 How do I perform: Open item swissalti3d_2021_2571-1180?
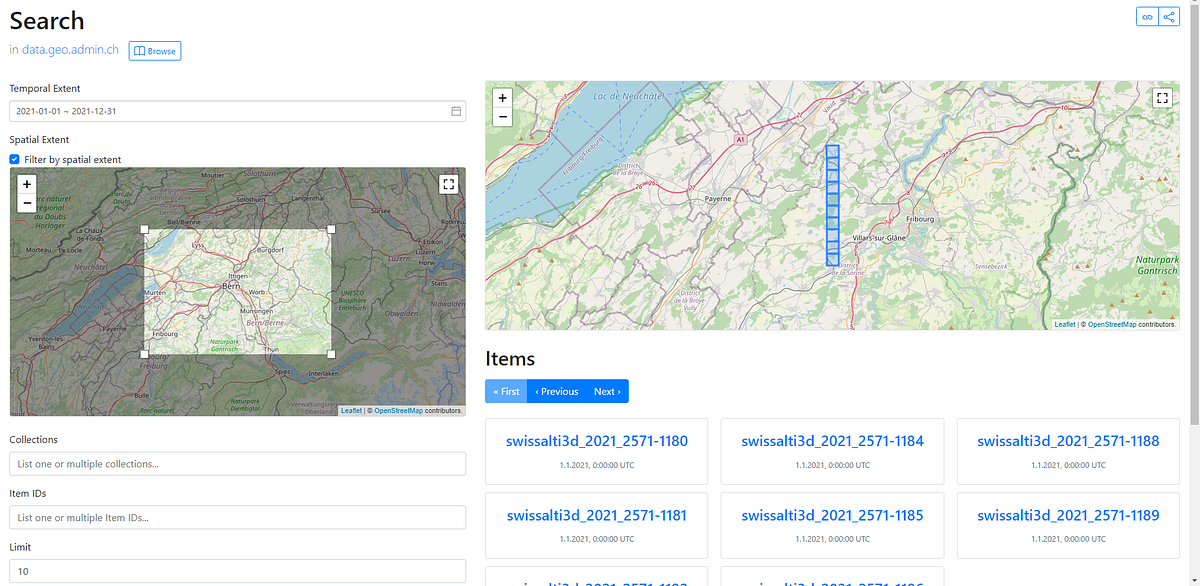coord(595,440)
